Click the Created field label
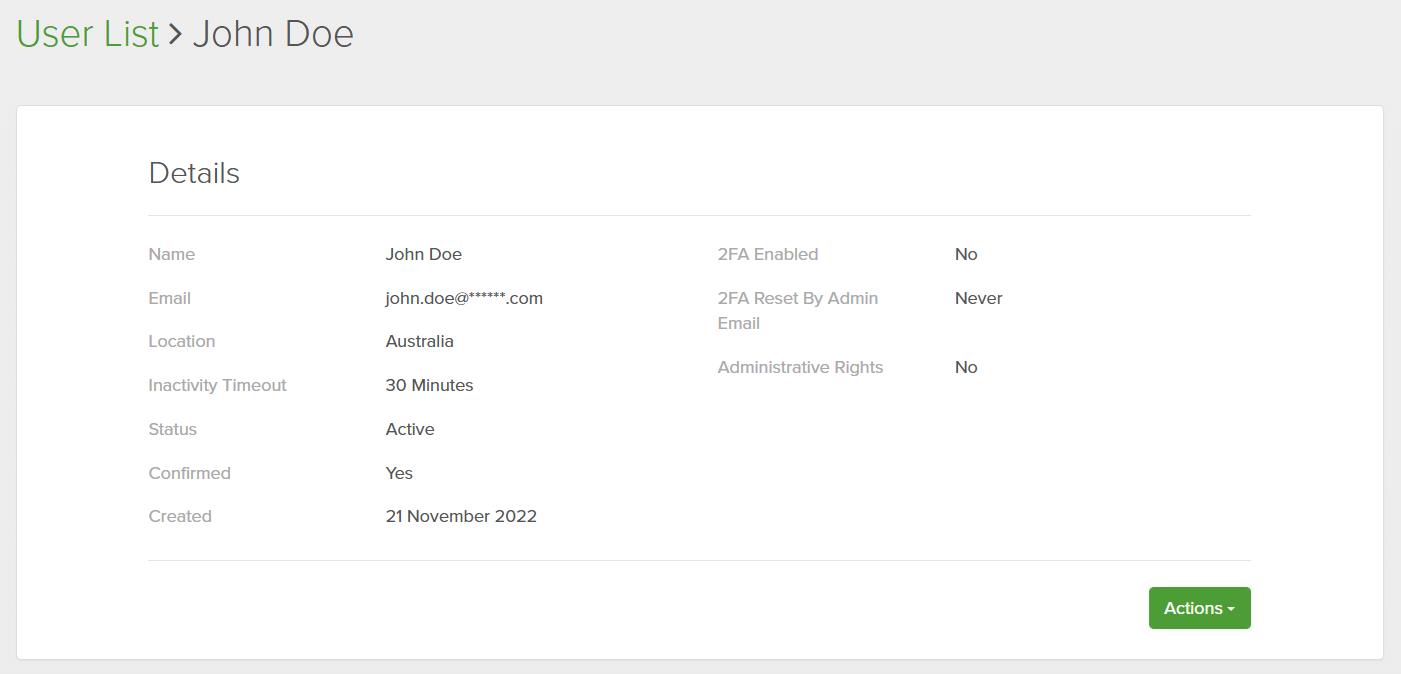The height and width of the screenshot is (674, 1401). (180, 516)
